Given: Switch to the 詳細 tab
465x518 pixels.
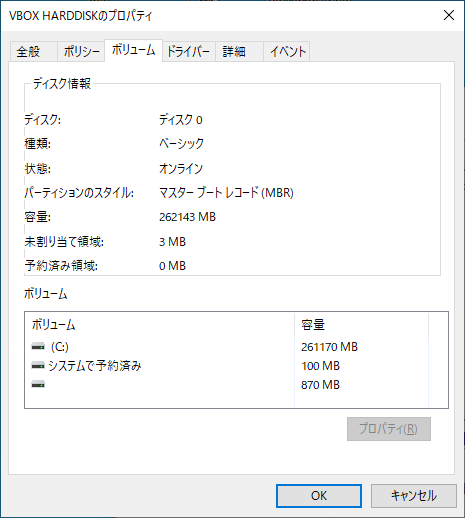Looking at the screenshot, I should pyautogui.click(x=239, y=51).
